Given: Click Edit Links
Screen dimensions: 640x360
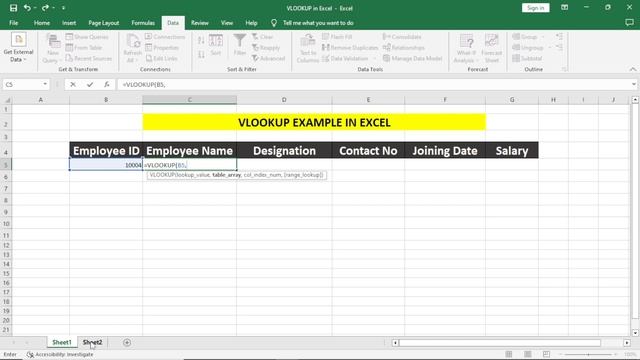Looking at the screenshot, I should pos(161,58).
